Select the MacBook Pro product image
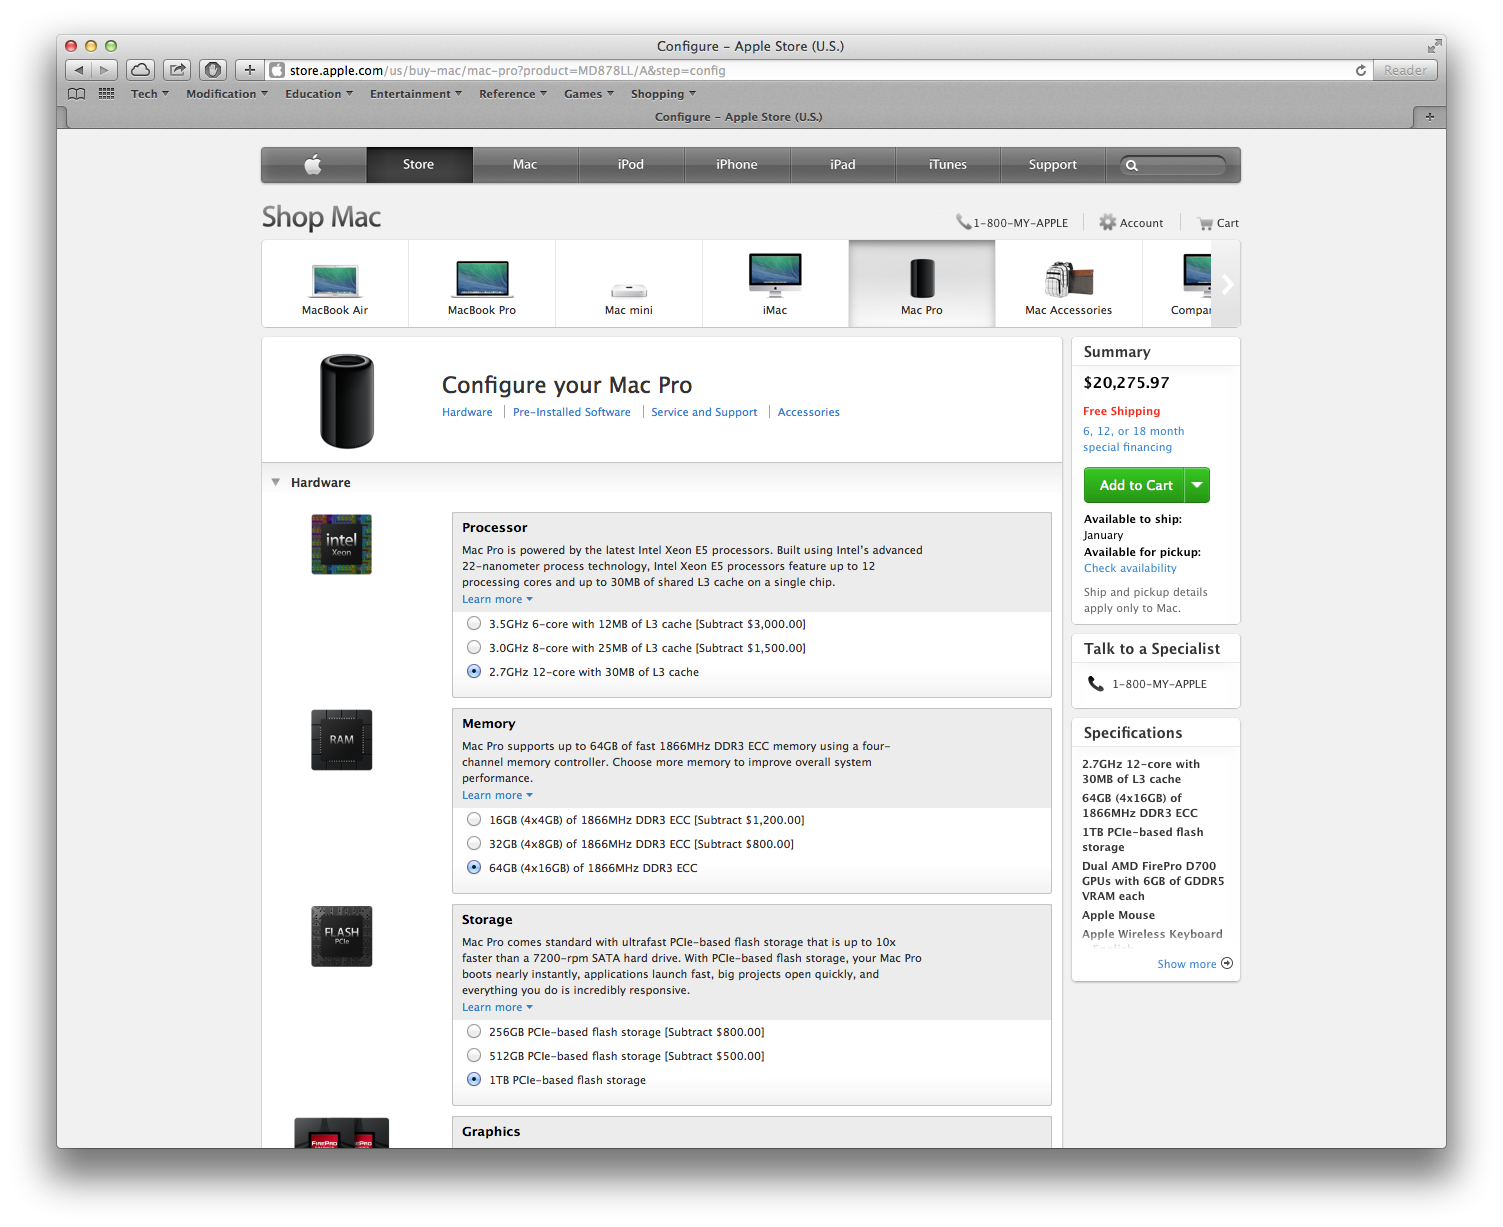 tap(482, 279)
